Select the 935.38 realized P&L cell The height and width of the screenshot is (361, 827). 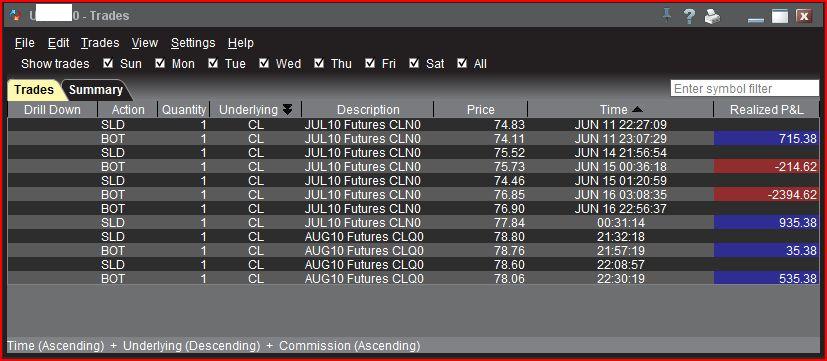pyautogui.click(x=766, y=222)
